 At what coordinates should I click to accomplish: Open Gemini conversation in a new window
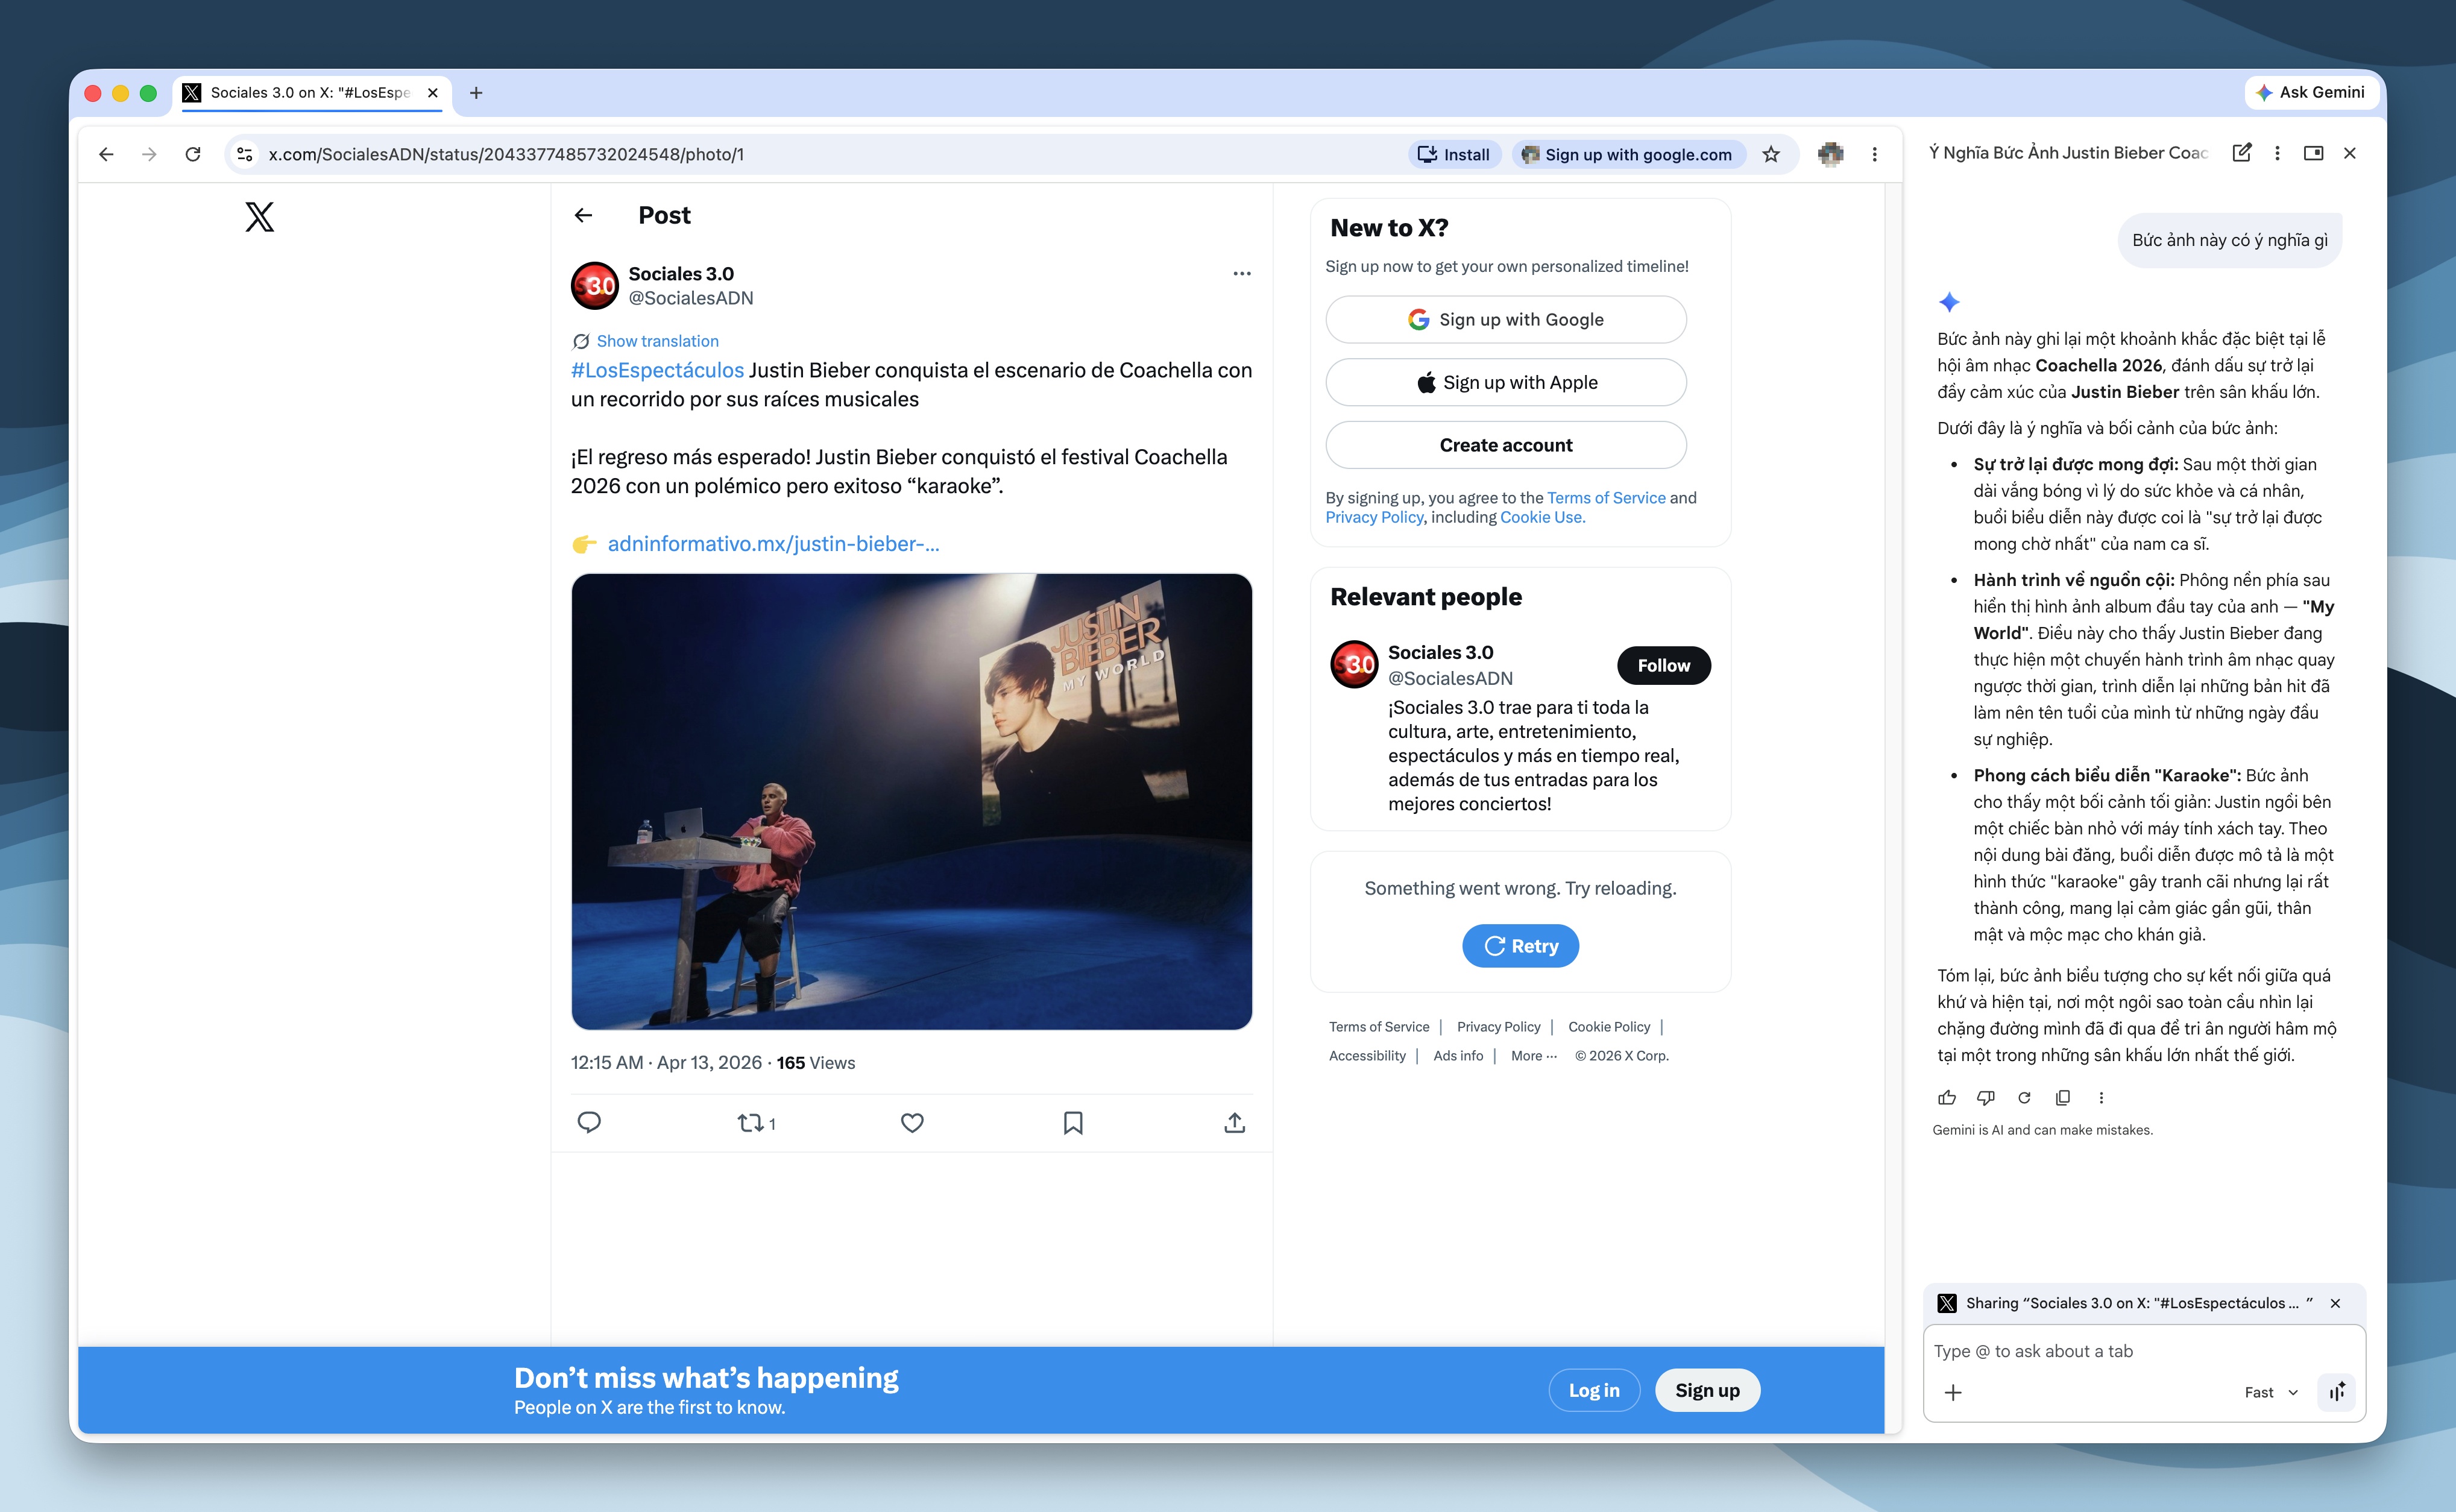pos(2314,153)
